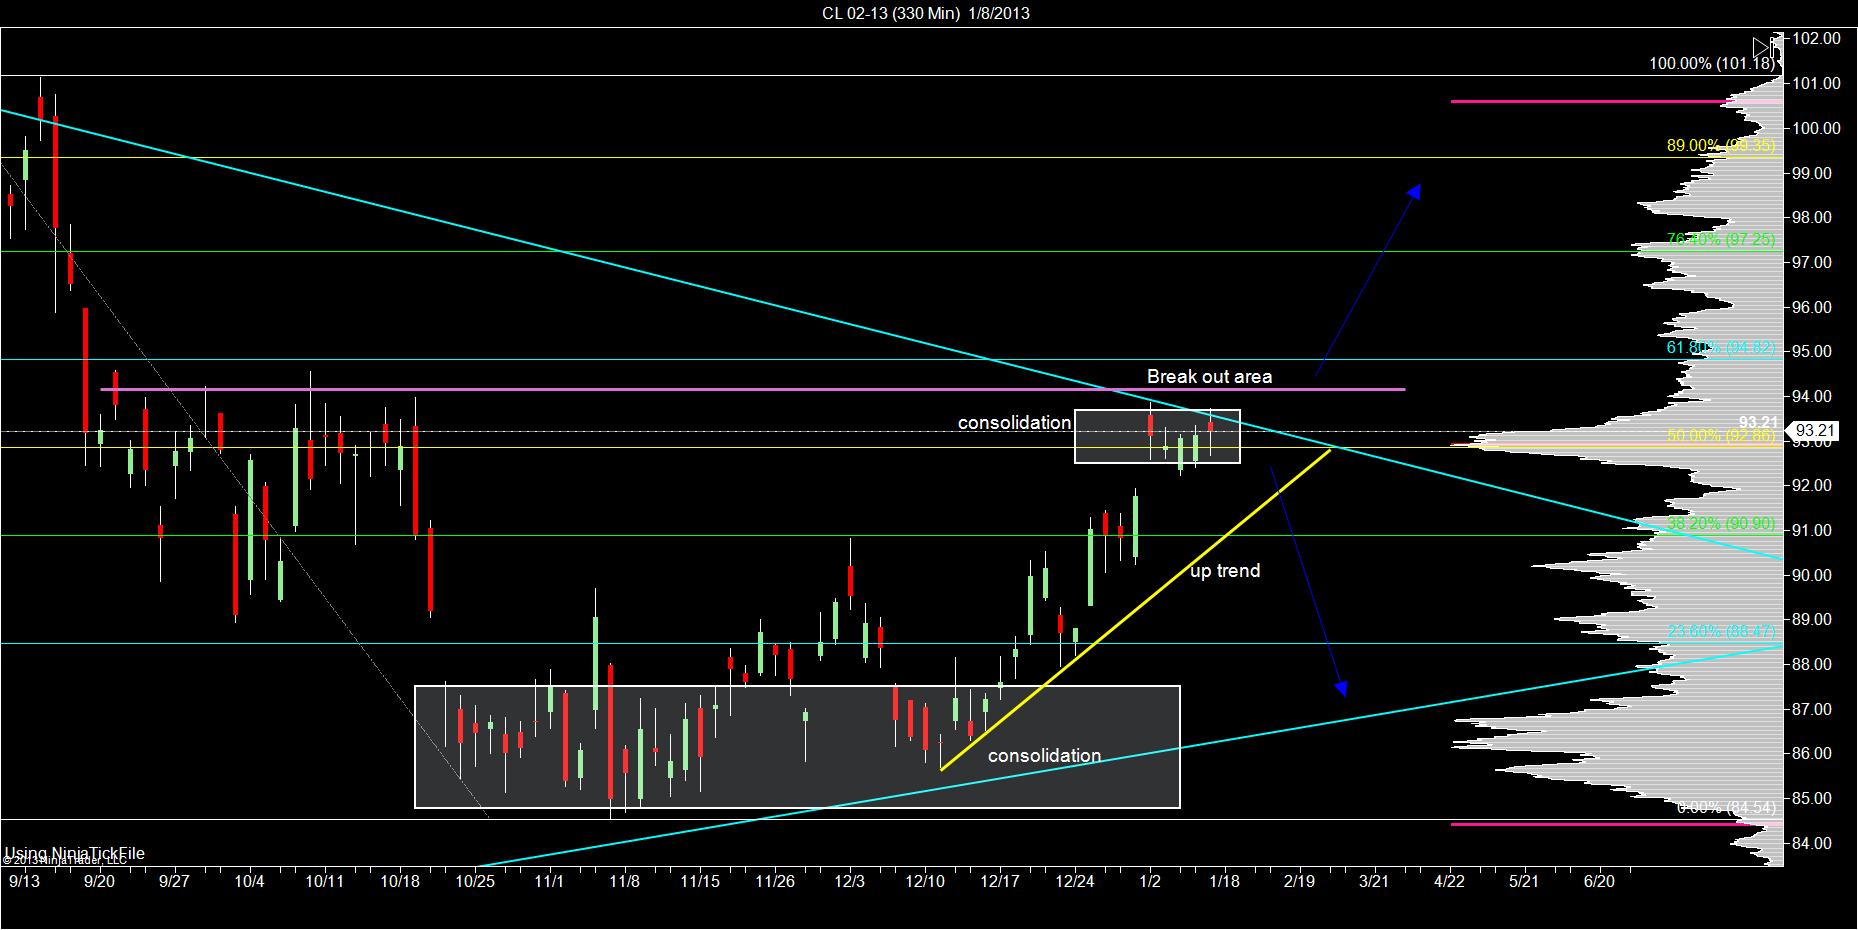Click the 102.00 price axis label
The width and height of the screenshot is (1858, 930).
[1817, 39]
